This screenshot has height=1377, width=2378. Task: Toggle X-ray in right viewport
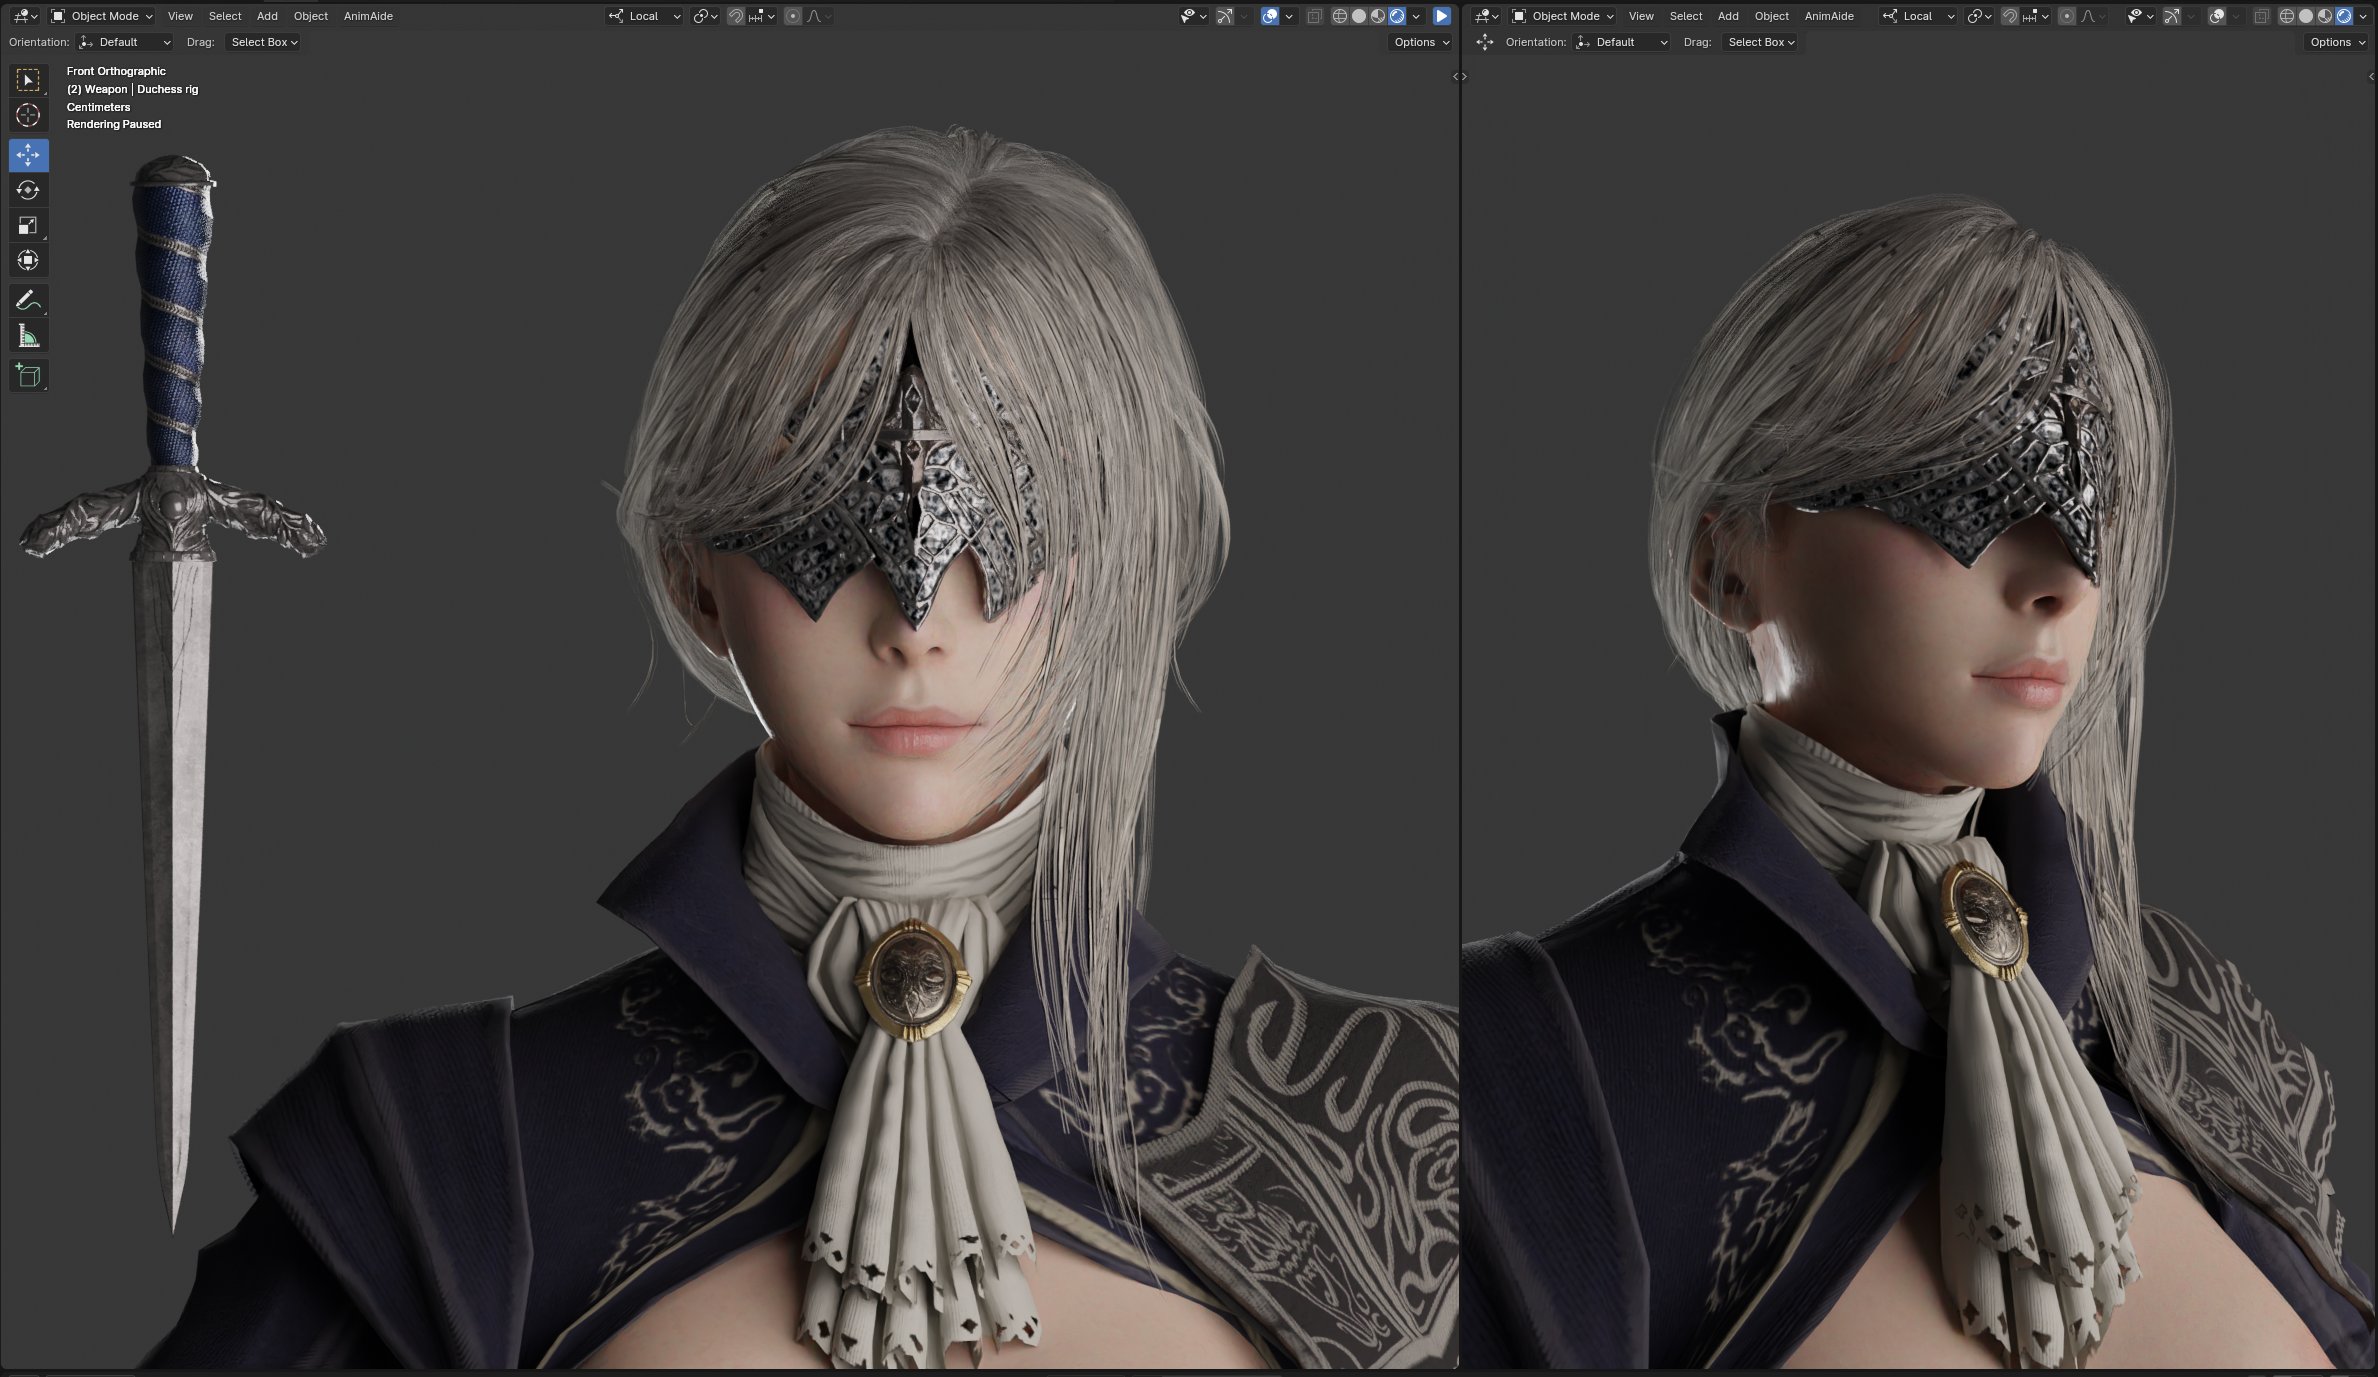[2262, 16]
